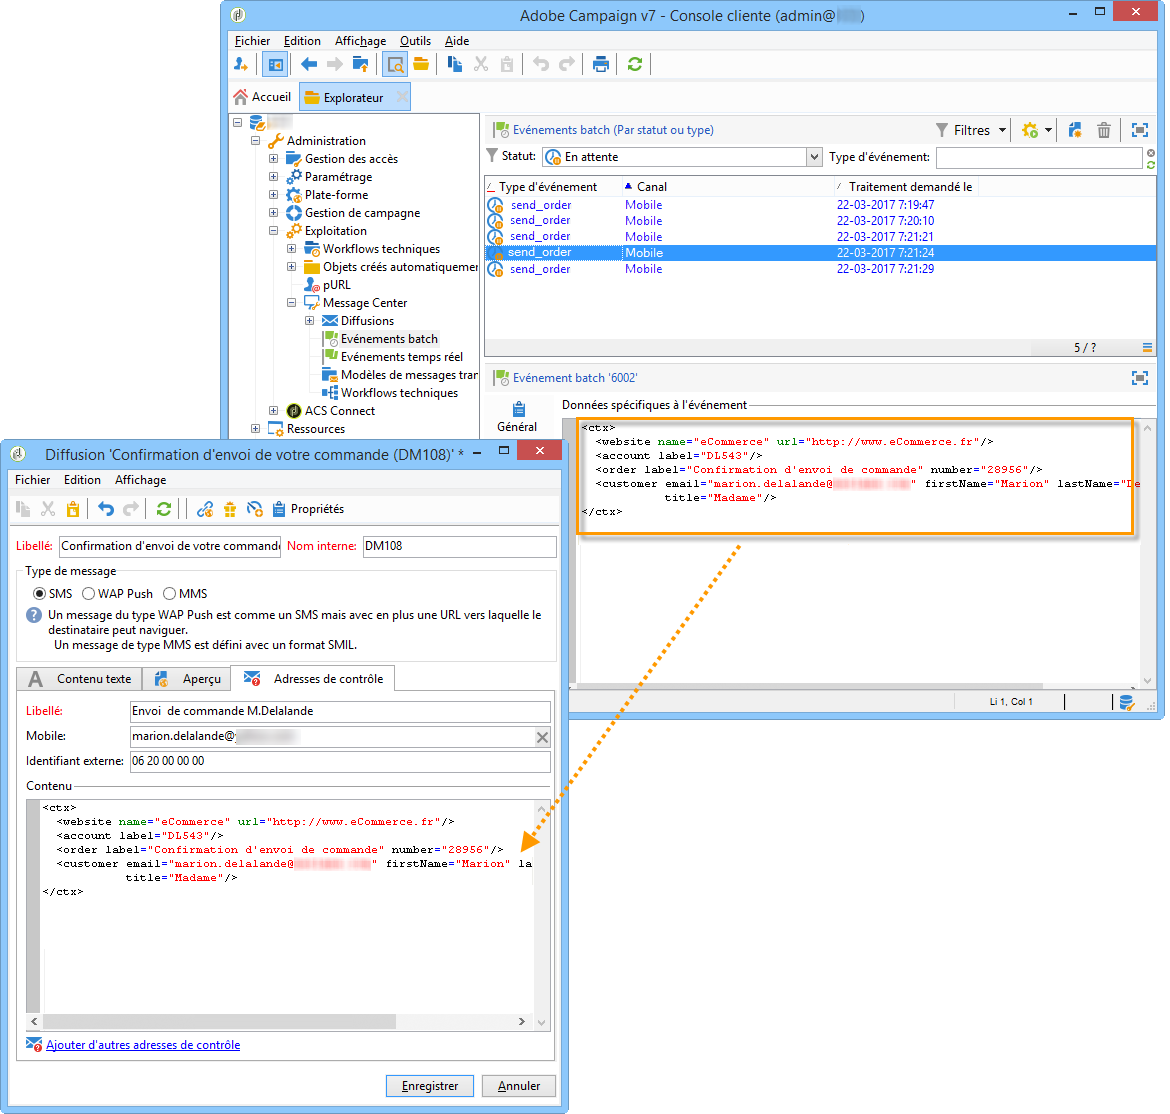This screenshot has width=1170, height=1114.
Task: Click the Delete trash icon in events list
Action: (x=1104, y=131)
